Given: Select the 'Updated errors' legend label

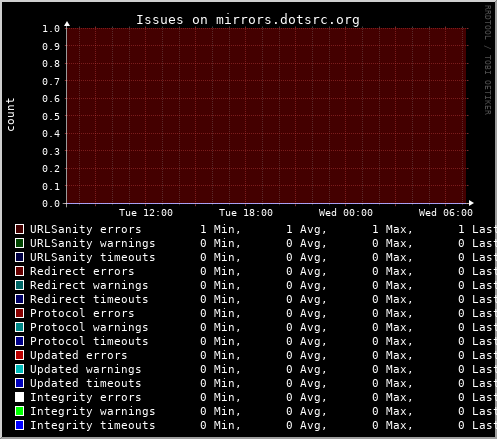Looking at the screenshot, I should point(79,355).
